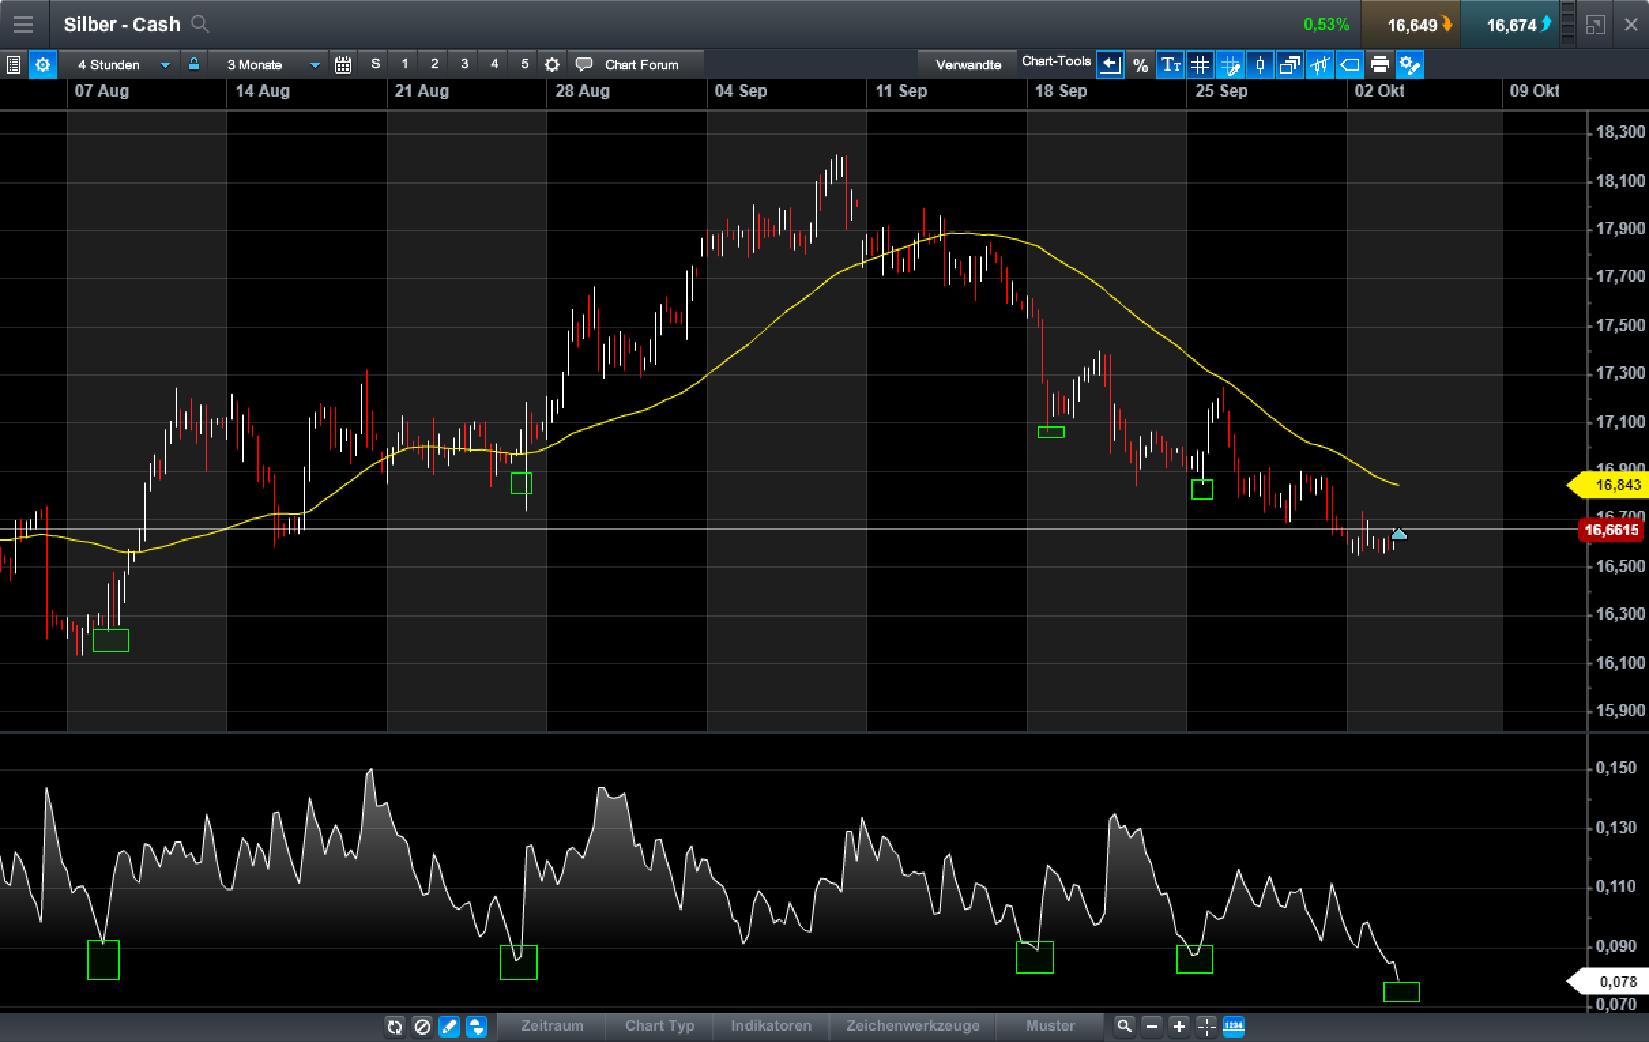1649x1042 pixels.
Task: Open the percentage scale icon
Action: 1140,64
